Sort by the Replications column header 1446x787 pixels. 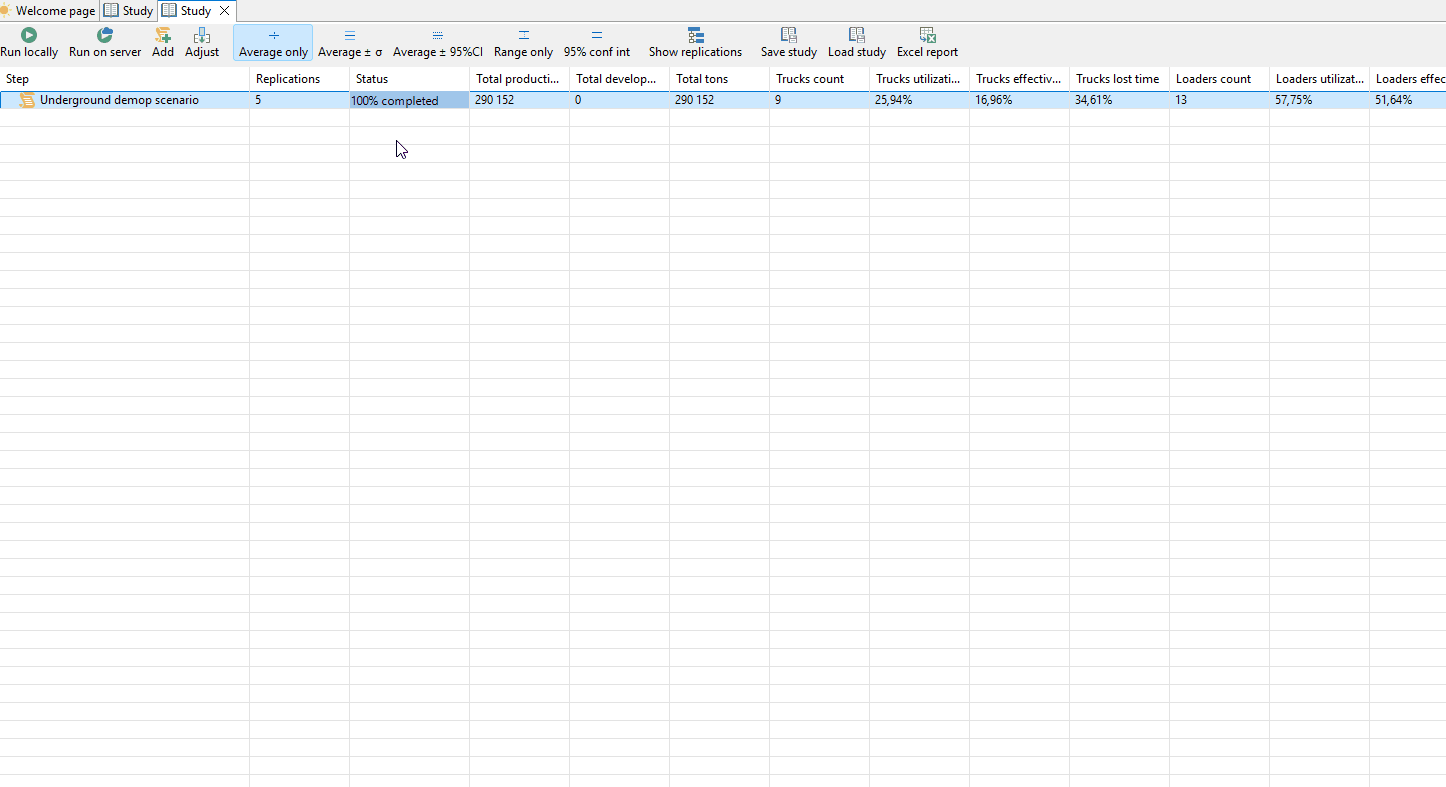point(299,79)
